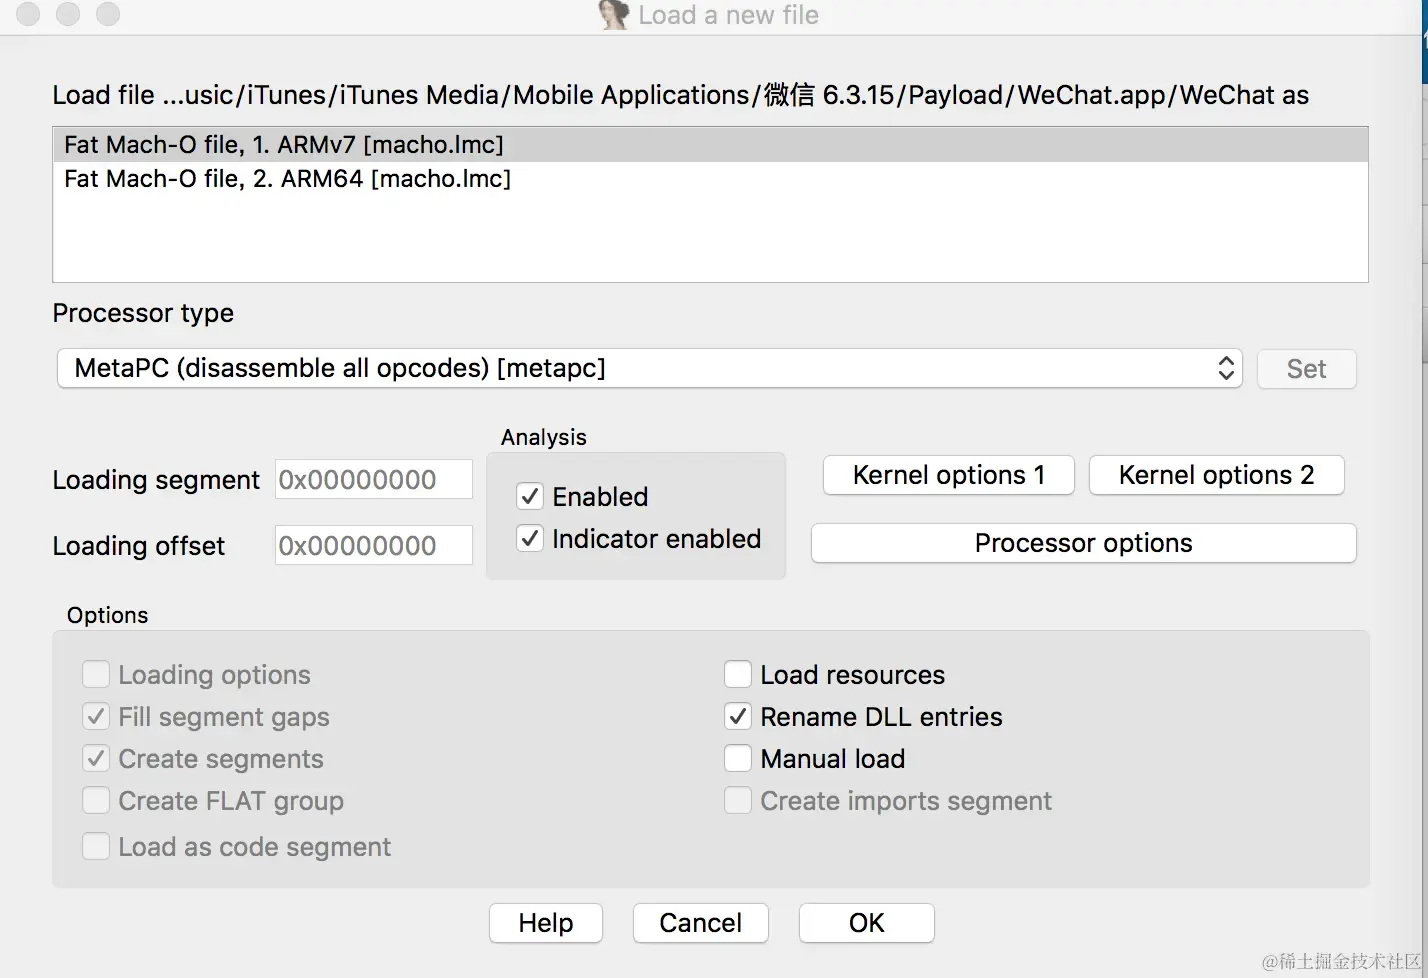Open Kernel options 1
Viewport: 1428px width, 978px height.
[948, 475]
